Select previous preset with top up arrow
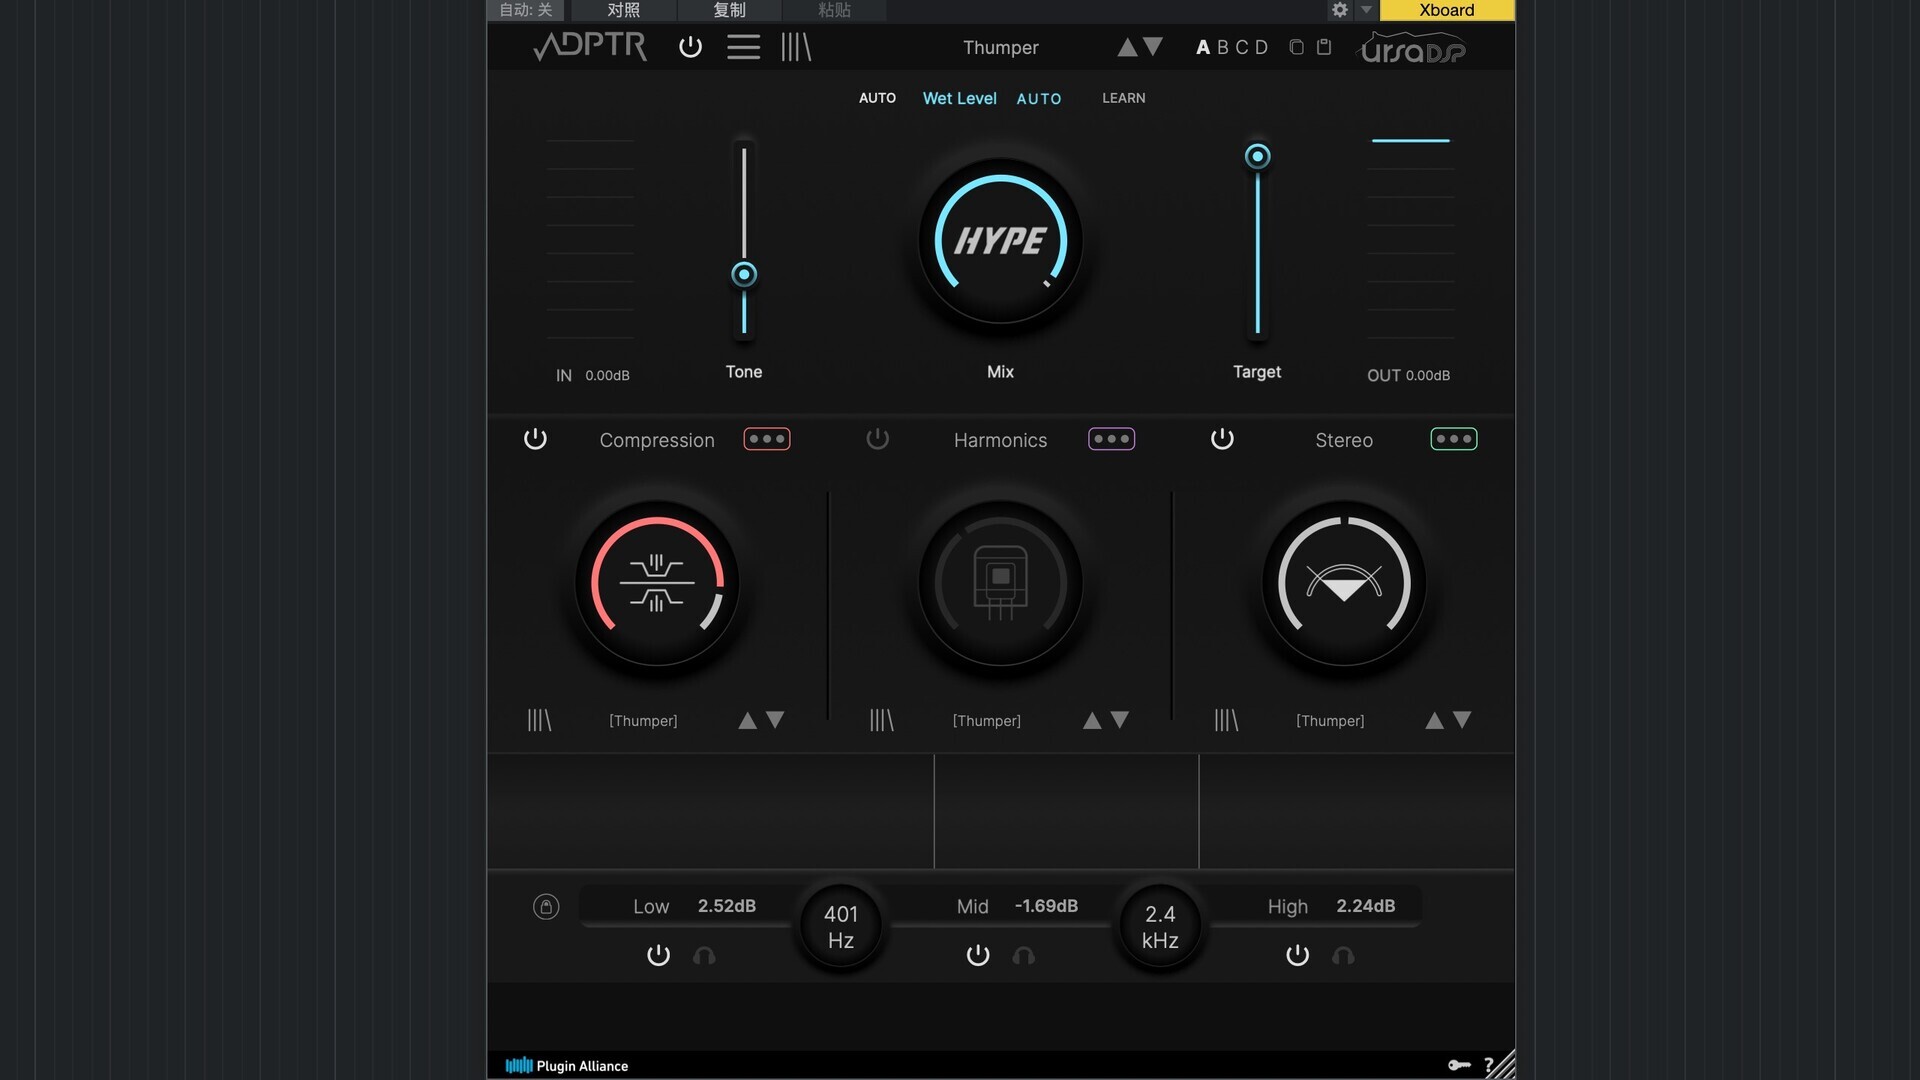 click(x=1127, y=47)
